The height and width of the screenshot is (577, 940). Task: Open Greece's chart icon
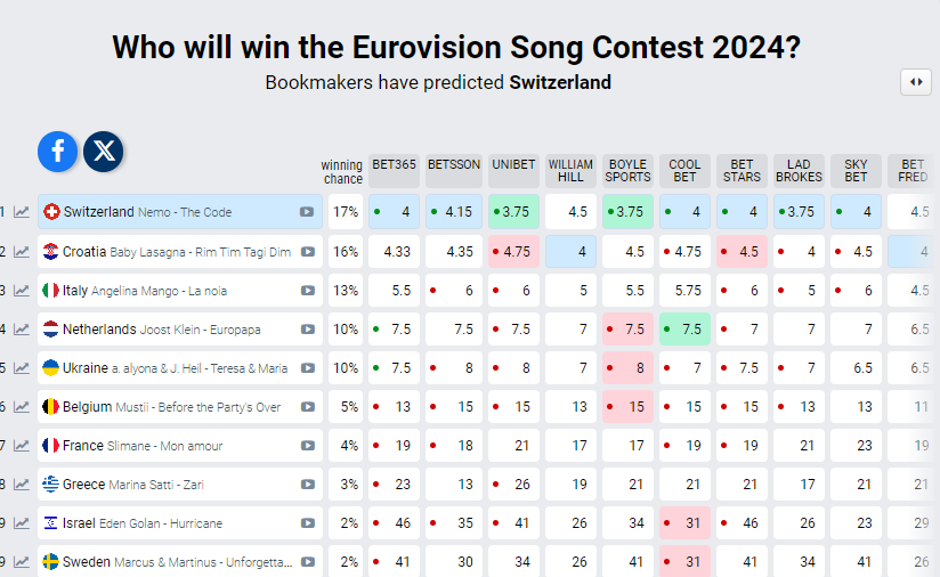coord(22,485)
